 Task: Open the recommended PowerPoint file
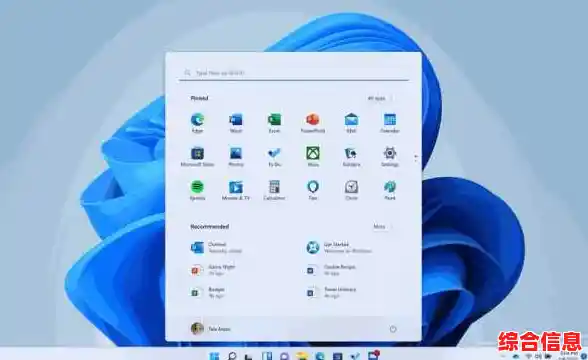click(x=213, y=270)
